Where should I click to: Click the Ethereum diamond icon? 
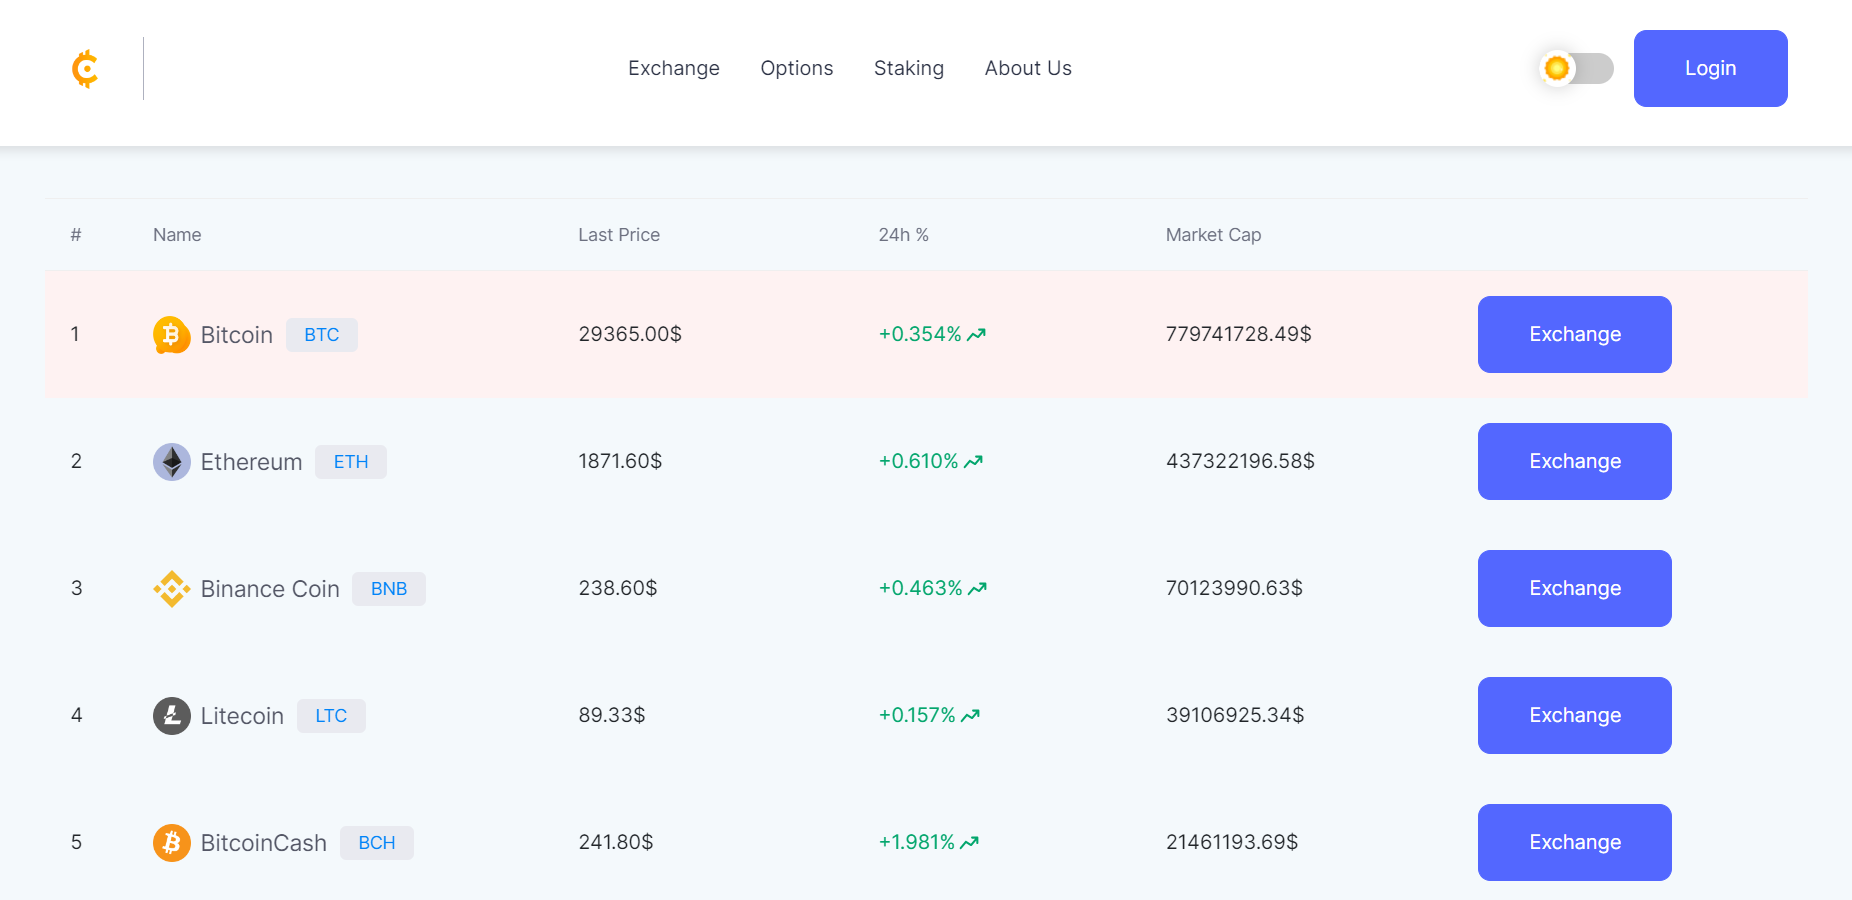[x=172, y=462]
